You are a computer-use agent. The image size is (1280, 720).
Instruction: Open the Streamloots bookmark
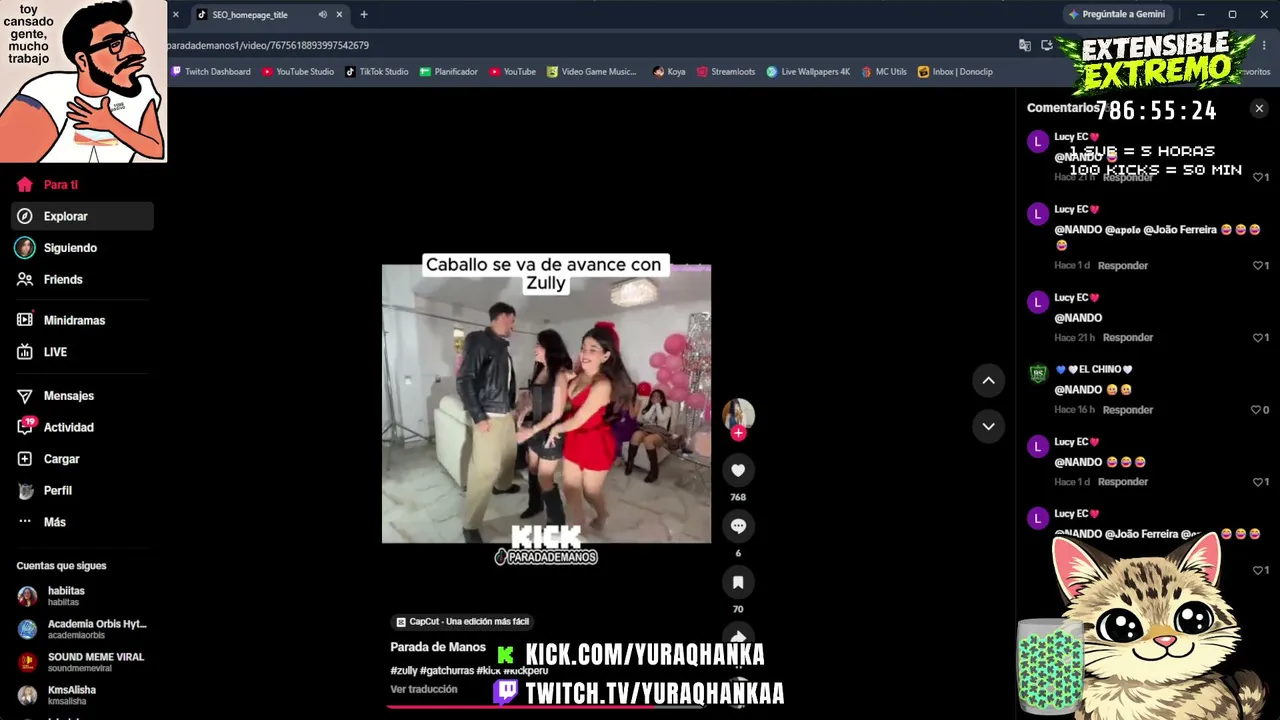click(726, 72)
